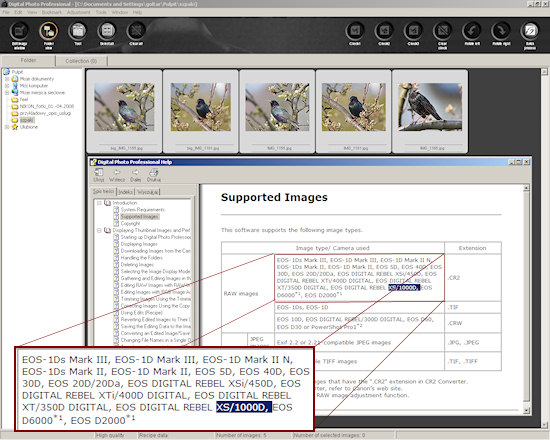The image size is (550, 440).
Task: Click Recipe data in the status bar
Action: 153,435
